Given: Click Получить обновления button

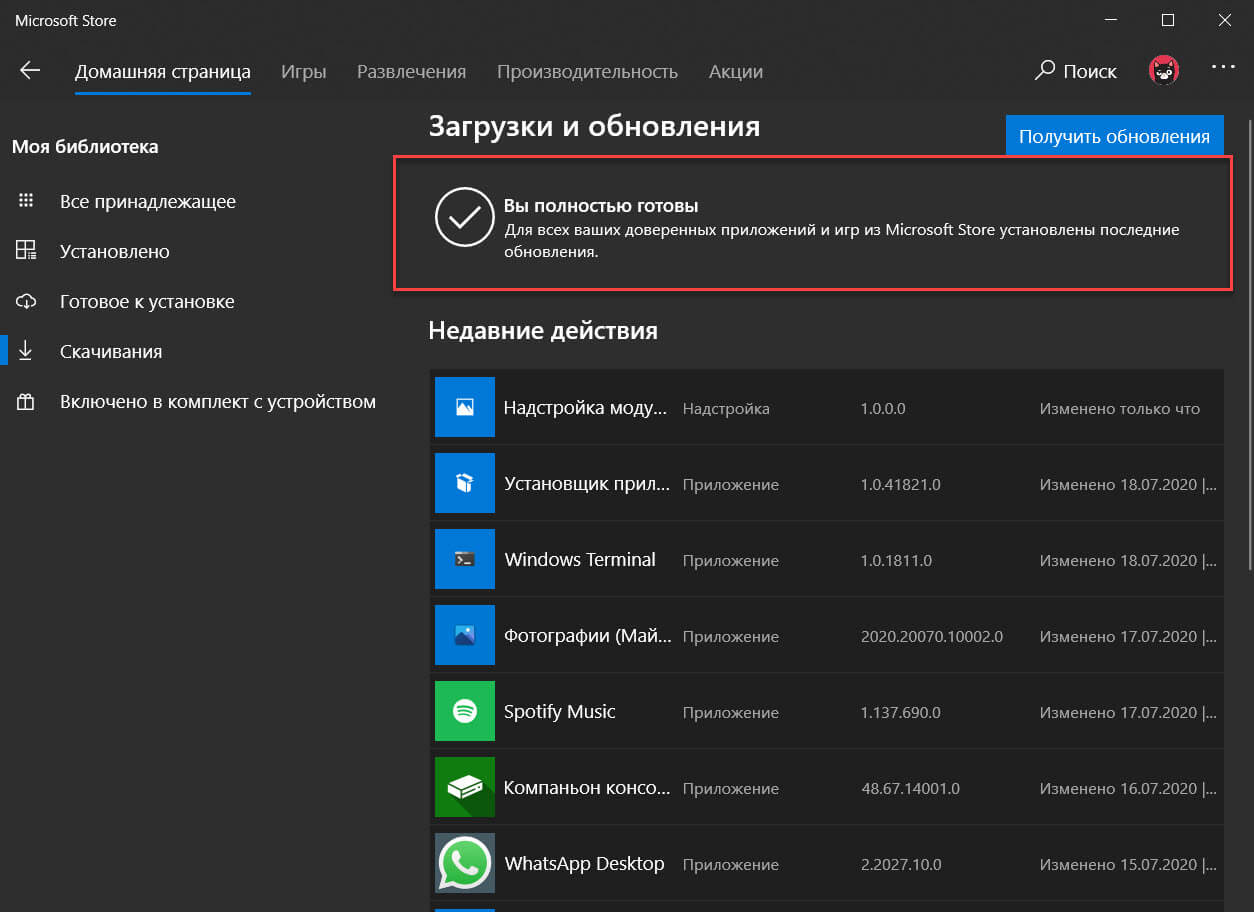Looking at the screenshot, I should click(1115, 136).
